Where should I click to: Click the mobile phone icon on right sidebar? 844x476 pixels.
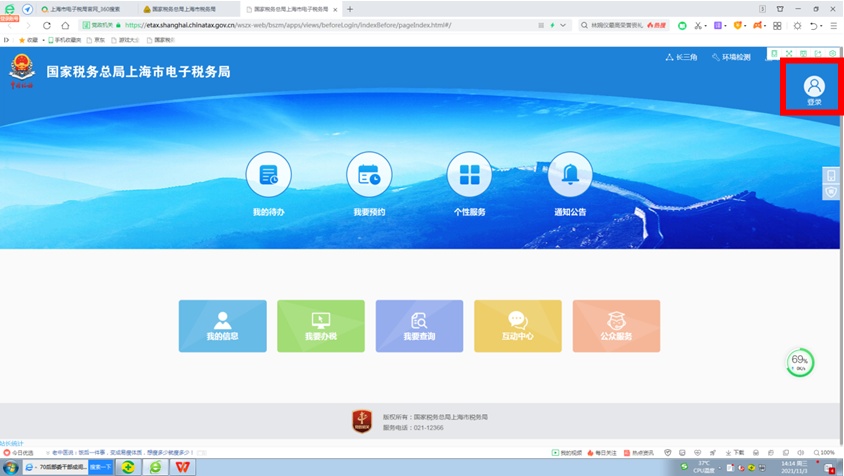click(x=831, y=175)
